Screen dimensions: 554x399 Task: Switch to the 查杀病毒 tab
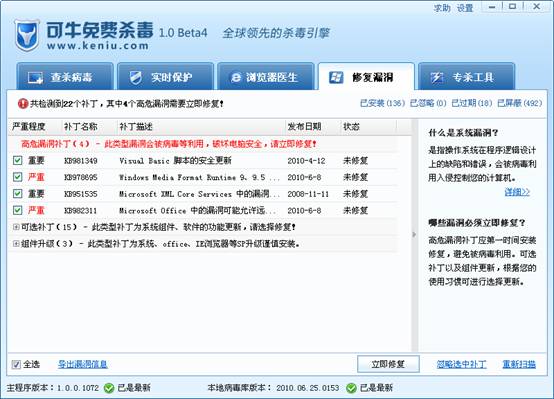[65, 77]
